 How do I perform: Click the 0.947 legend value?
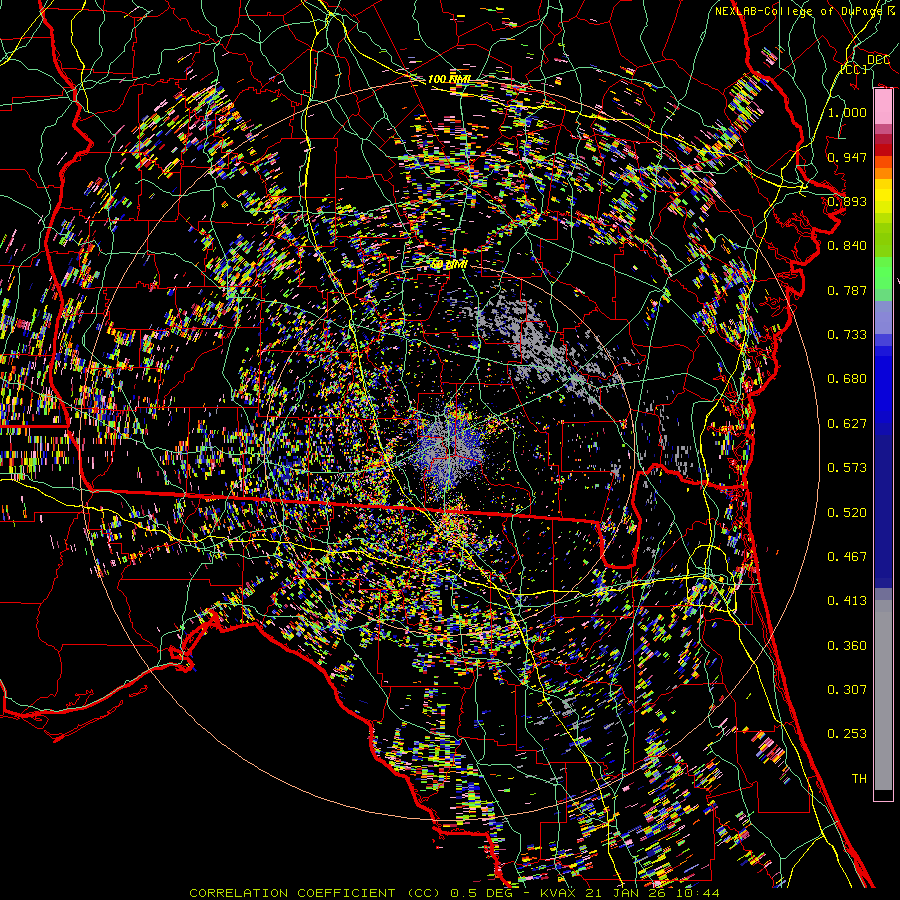click(x=847, y=157)
